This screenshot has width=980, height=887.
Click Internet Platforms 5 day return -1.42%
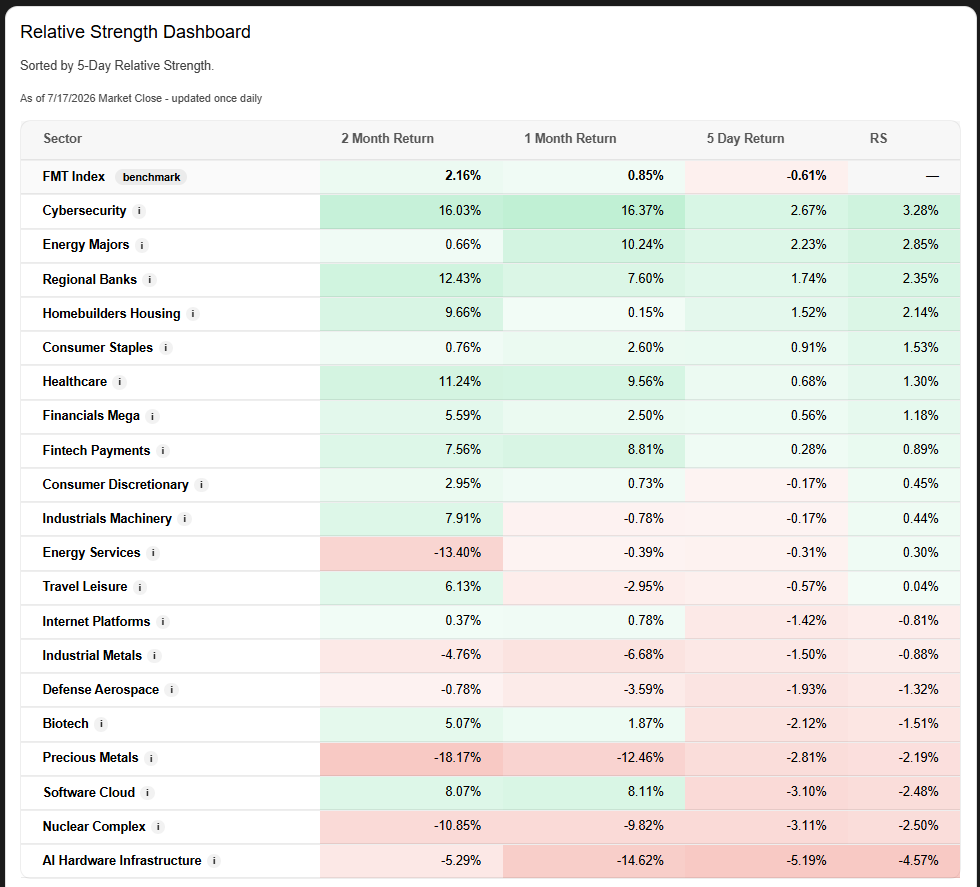pos(806,621)
